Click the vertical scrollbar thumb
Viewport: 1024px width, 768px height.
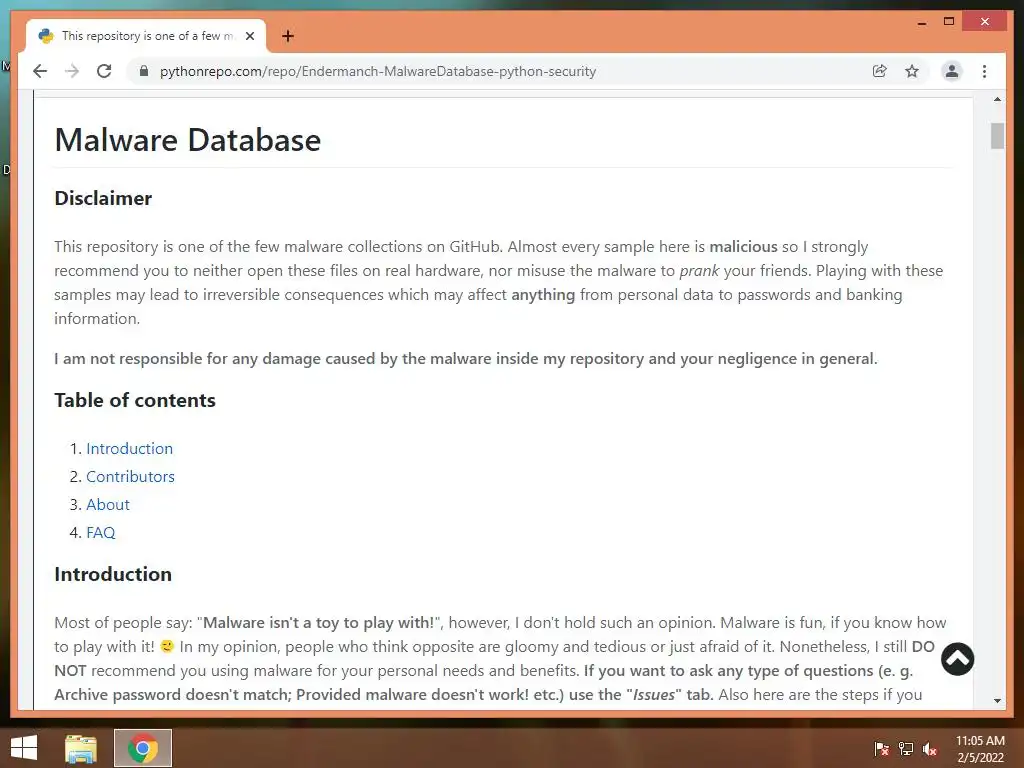997,136
